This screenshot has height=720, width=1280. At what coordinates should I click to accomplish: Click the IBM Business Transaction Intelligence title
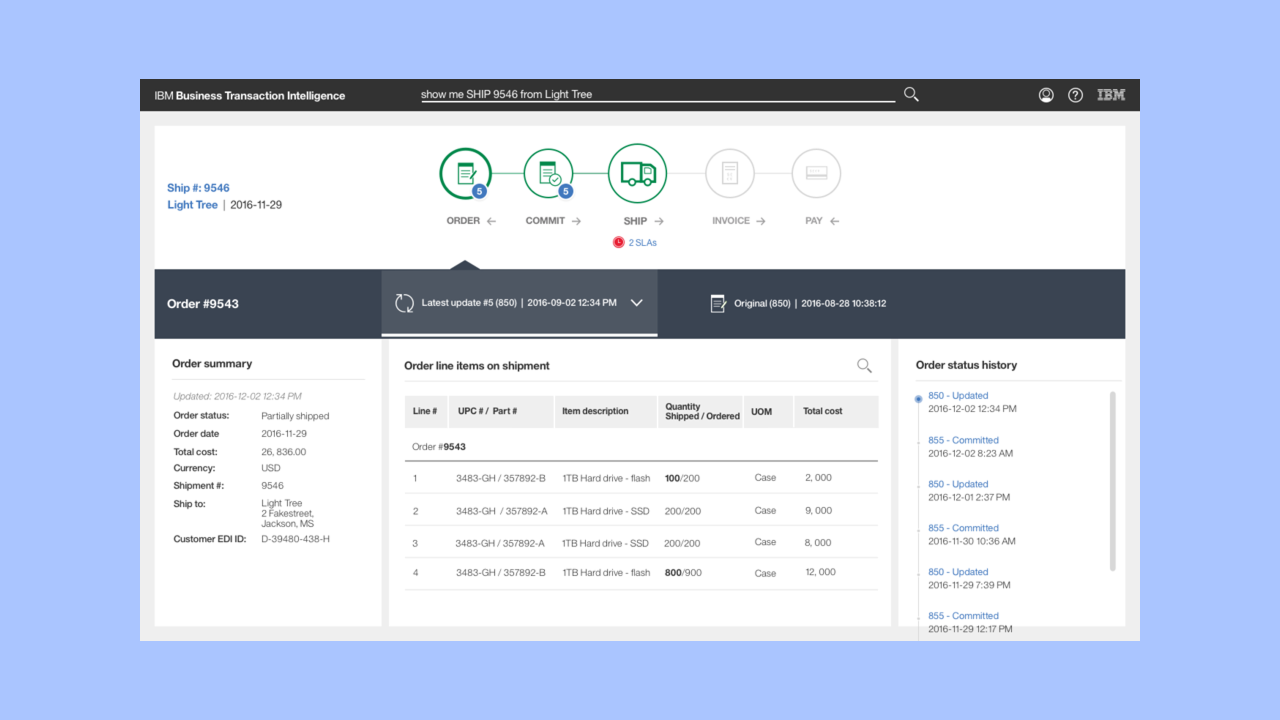click(250, 96)
